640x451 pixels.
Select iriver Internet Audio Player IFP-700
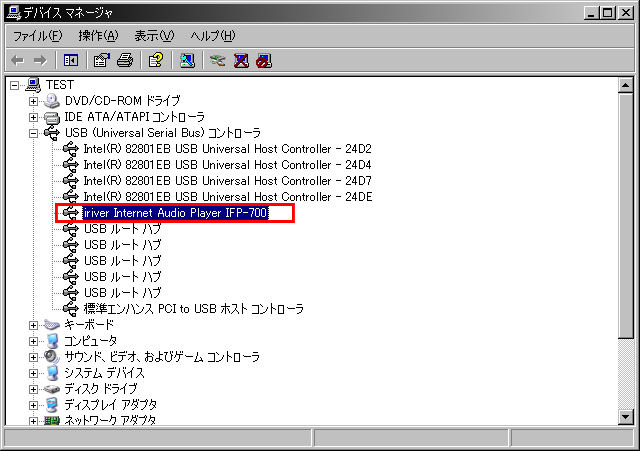coord(175,213)
